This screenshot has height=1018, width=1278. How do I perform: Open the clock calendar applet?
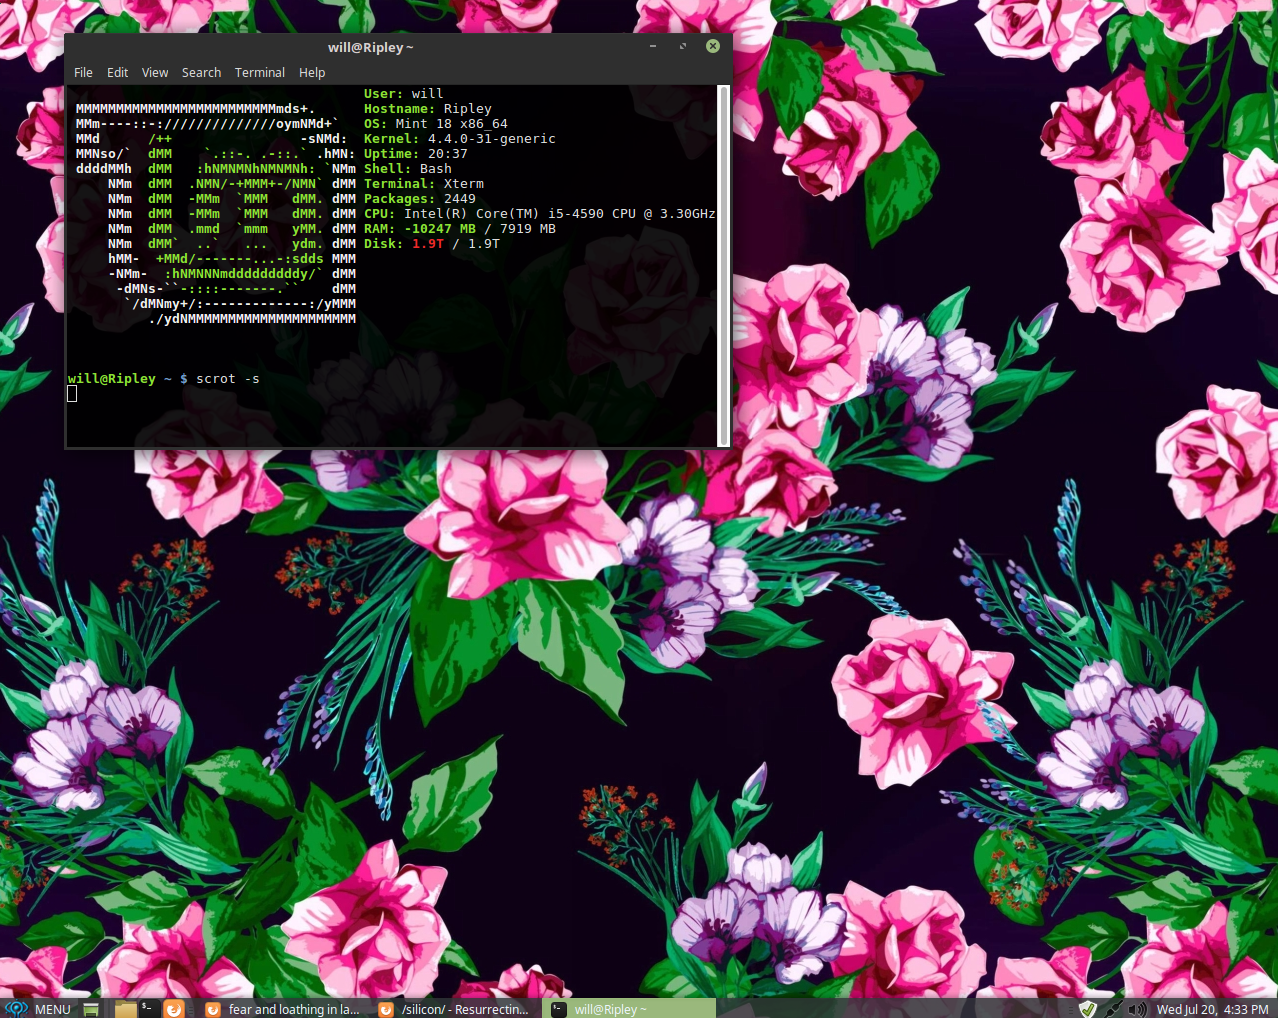click(1212, 1009)
